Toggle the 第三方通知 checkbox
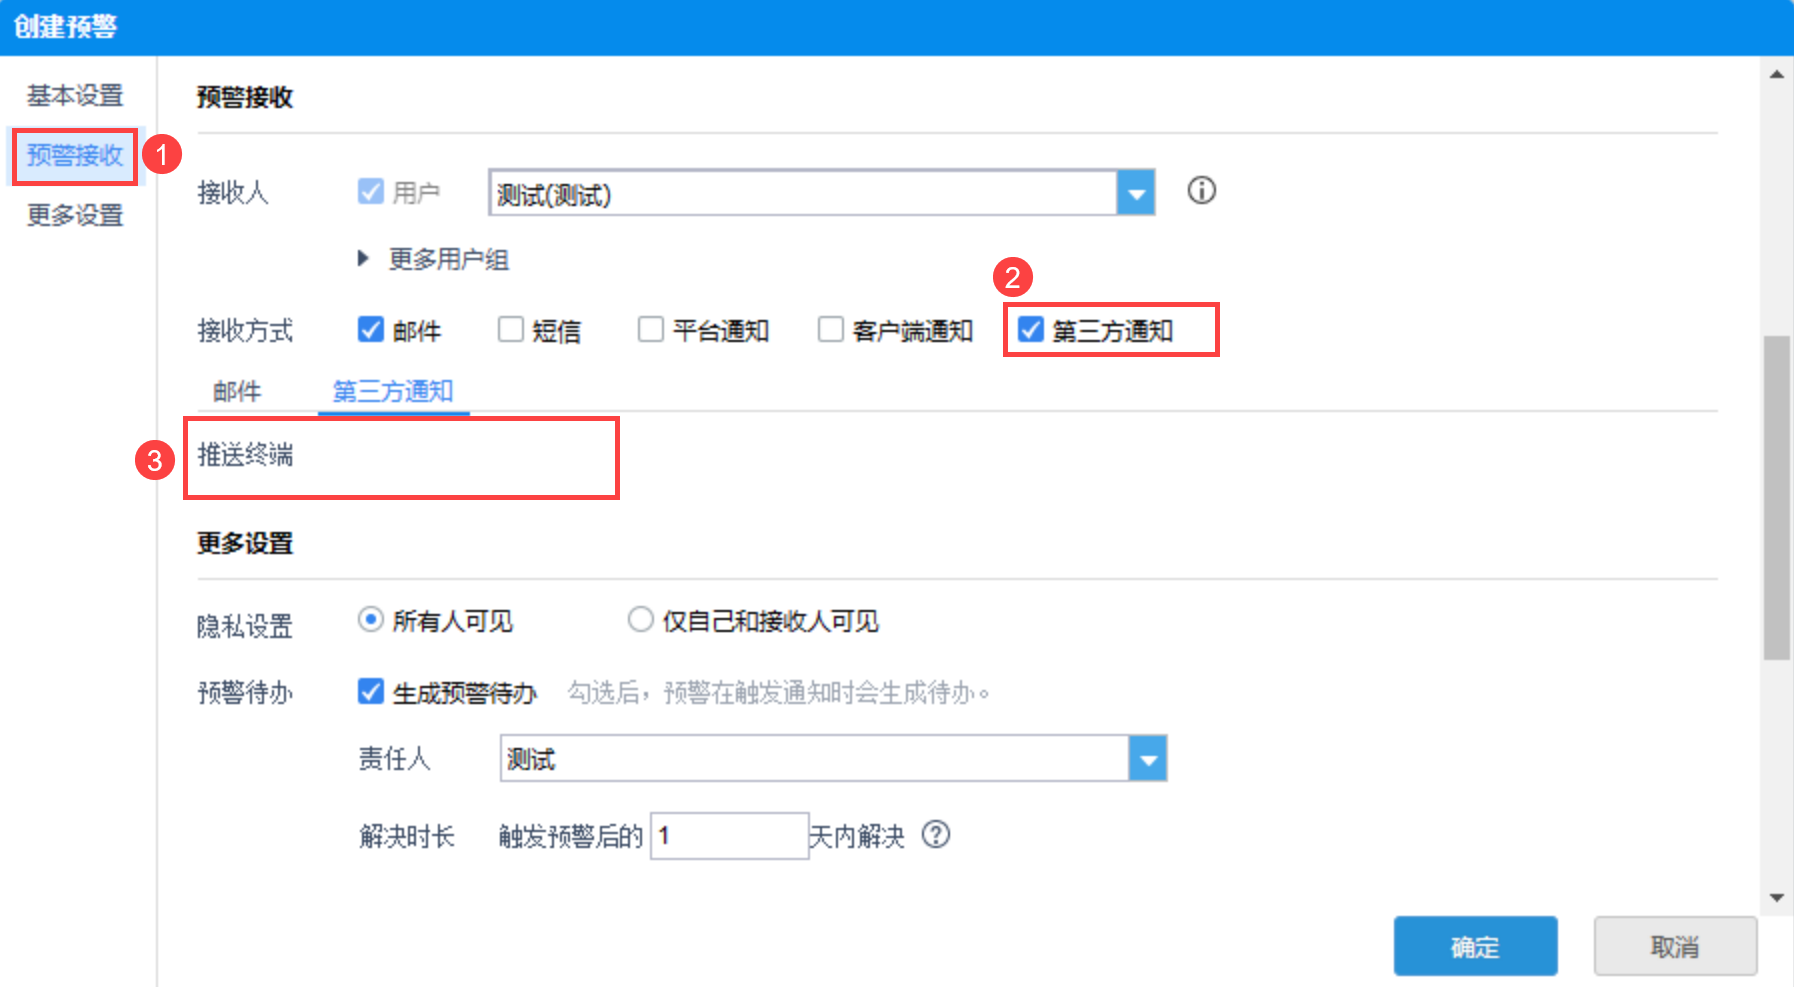The height and width of the screenshot is (987, 1794). [x=1031, y=329]
